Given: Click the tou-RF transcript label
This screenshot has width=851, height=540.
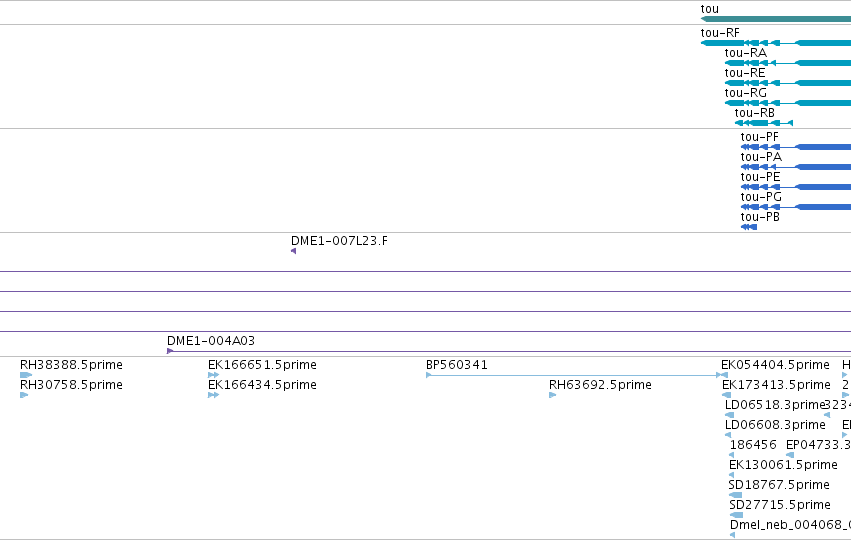Looking at the screenshot, I should [720, 33].
